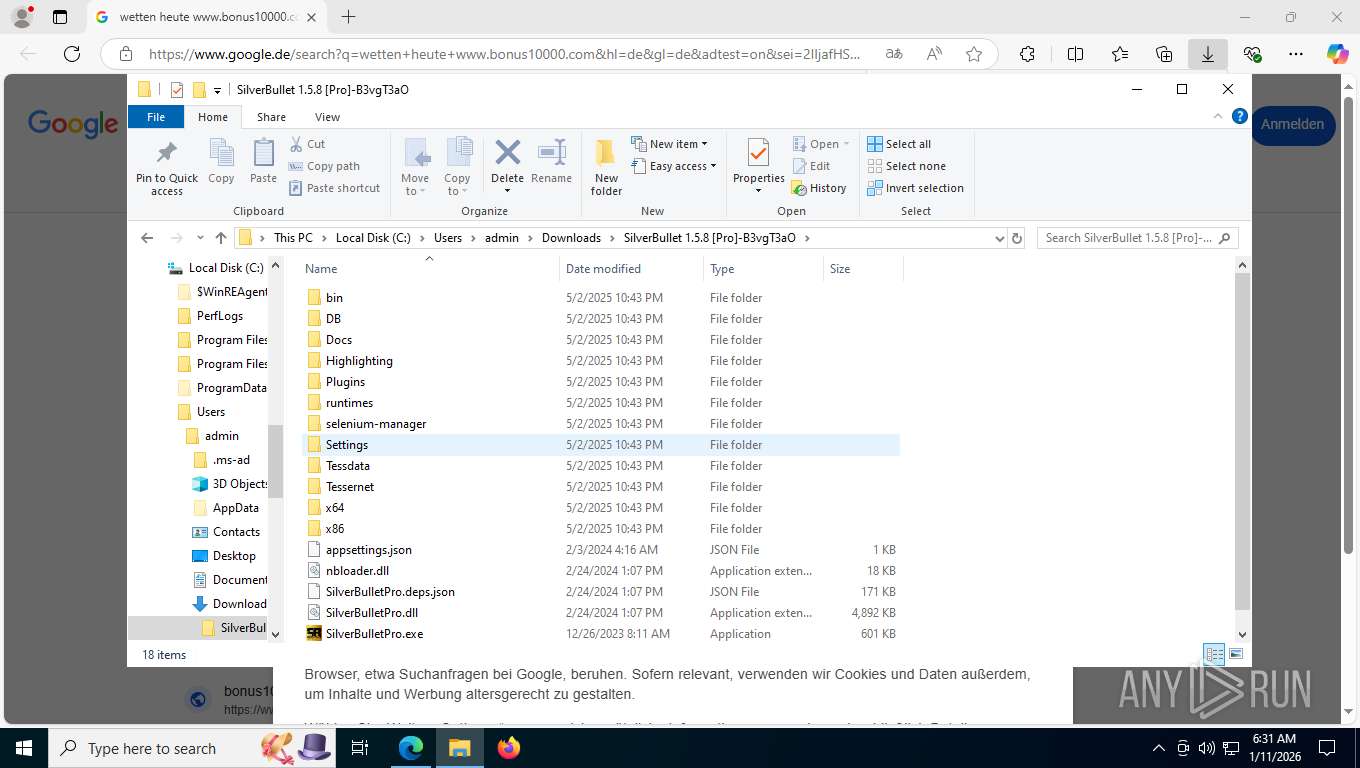
Task: Open Copy to dropdown
Action: [x=457, y=167]
